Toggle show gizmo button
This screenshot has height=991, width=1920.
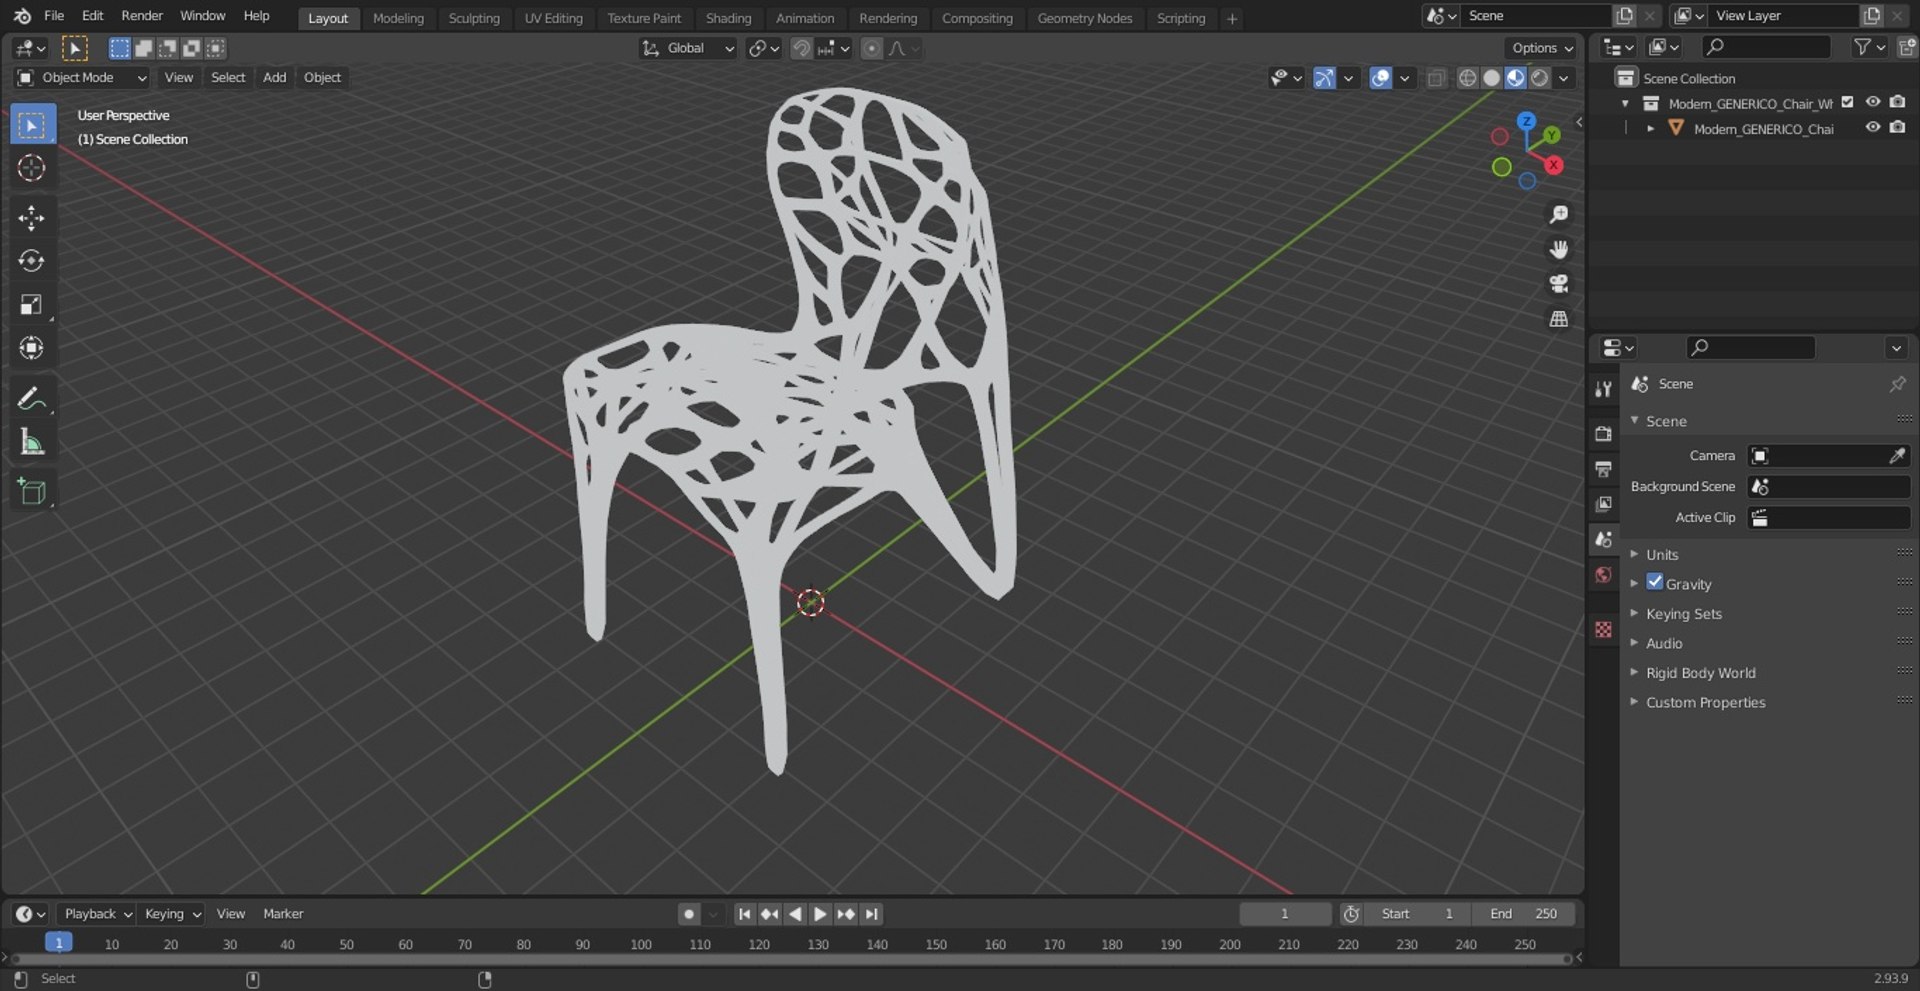(x=1324, y=78)
